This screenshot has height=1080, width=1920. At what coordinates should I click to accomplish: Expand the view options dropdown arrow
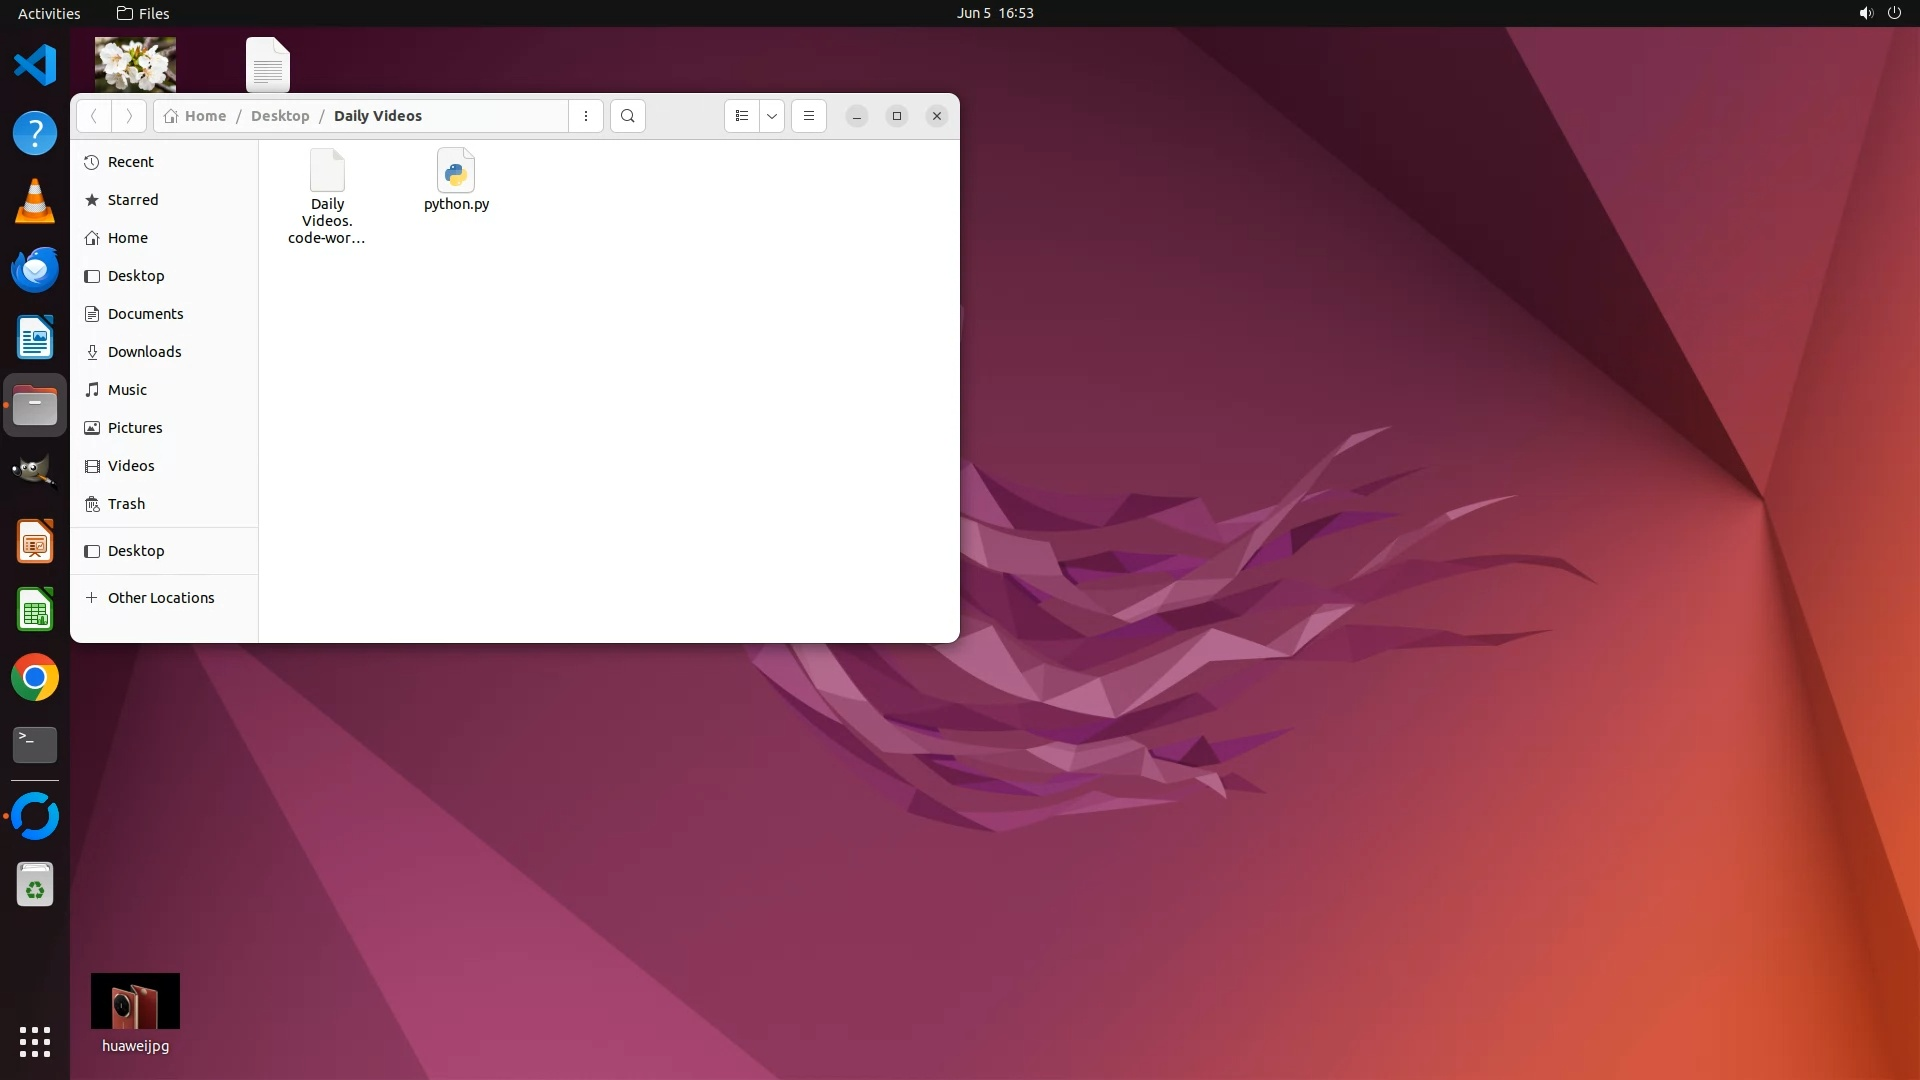coord(772,116)
